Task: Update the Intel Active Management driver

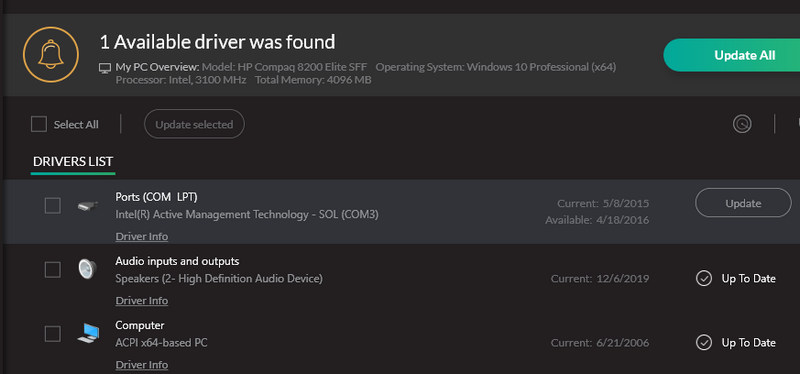Action: click(743, 203)
